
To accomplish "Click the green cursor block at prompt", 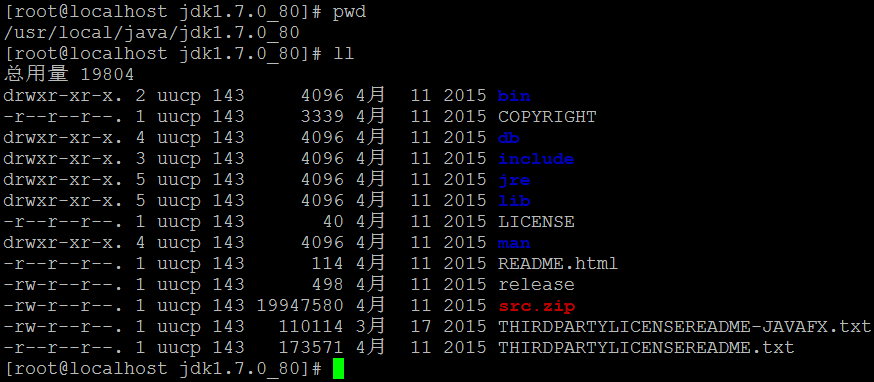I will 338,369.
